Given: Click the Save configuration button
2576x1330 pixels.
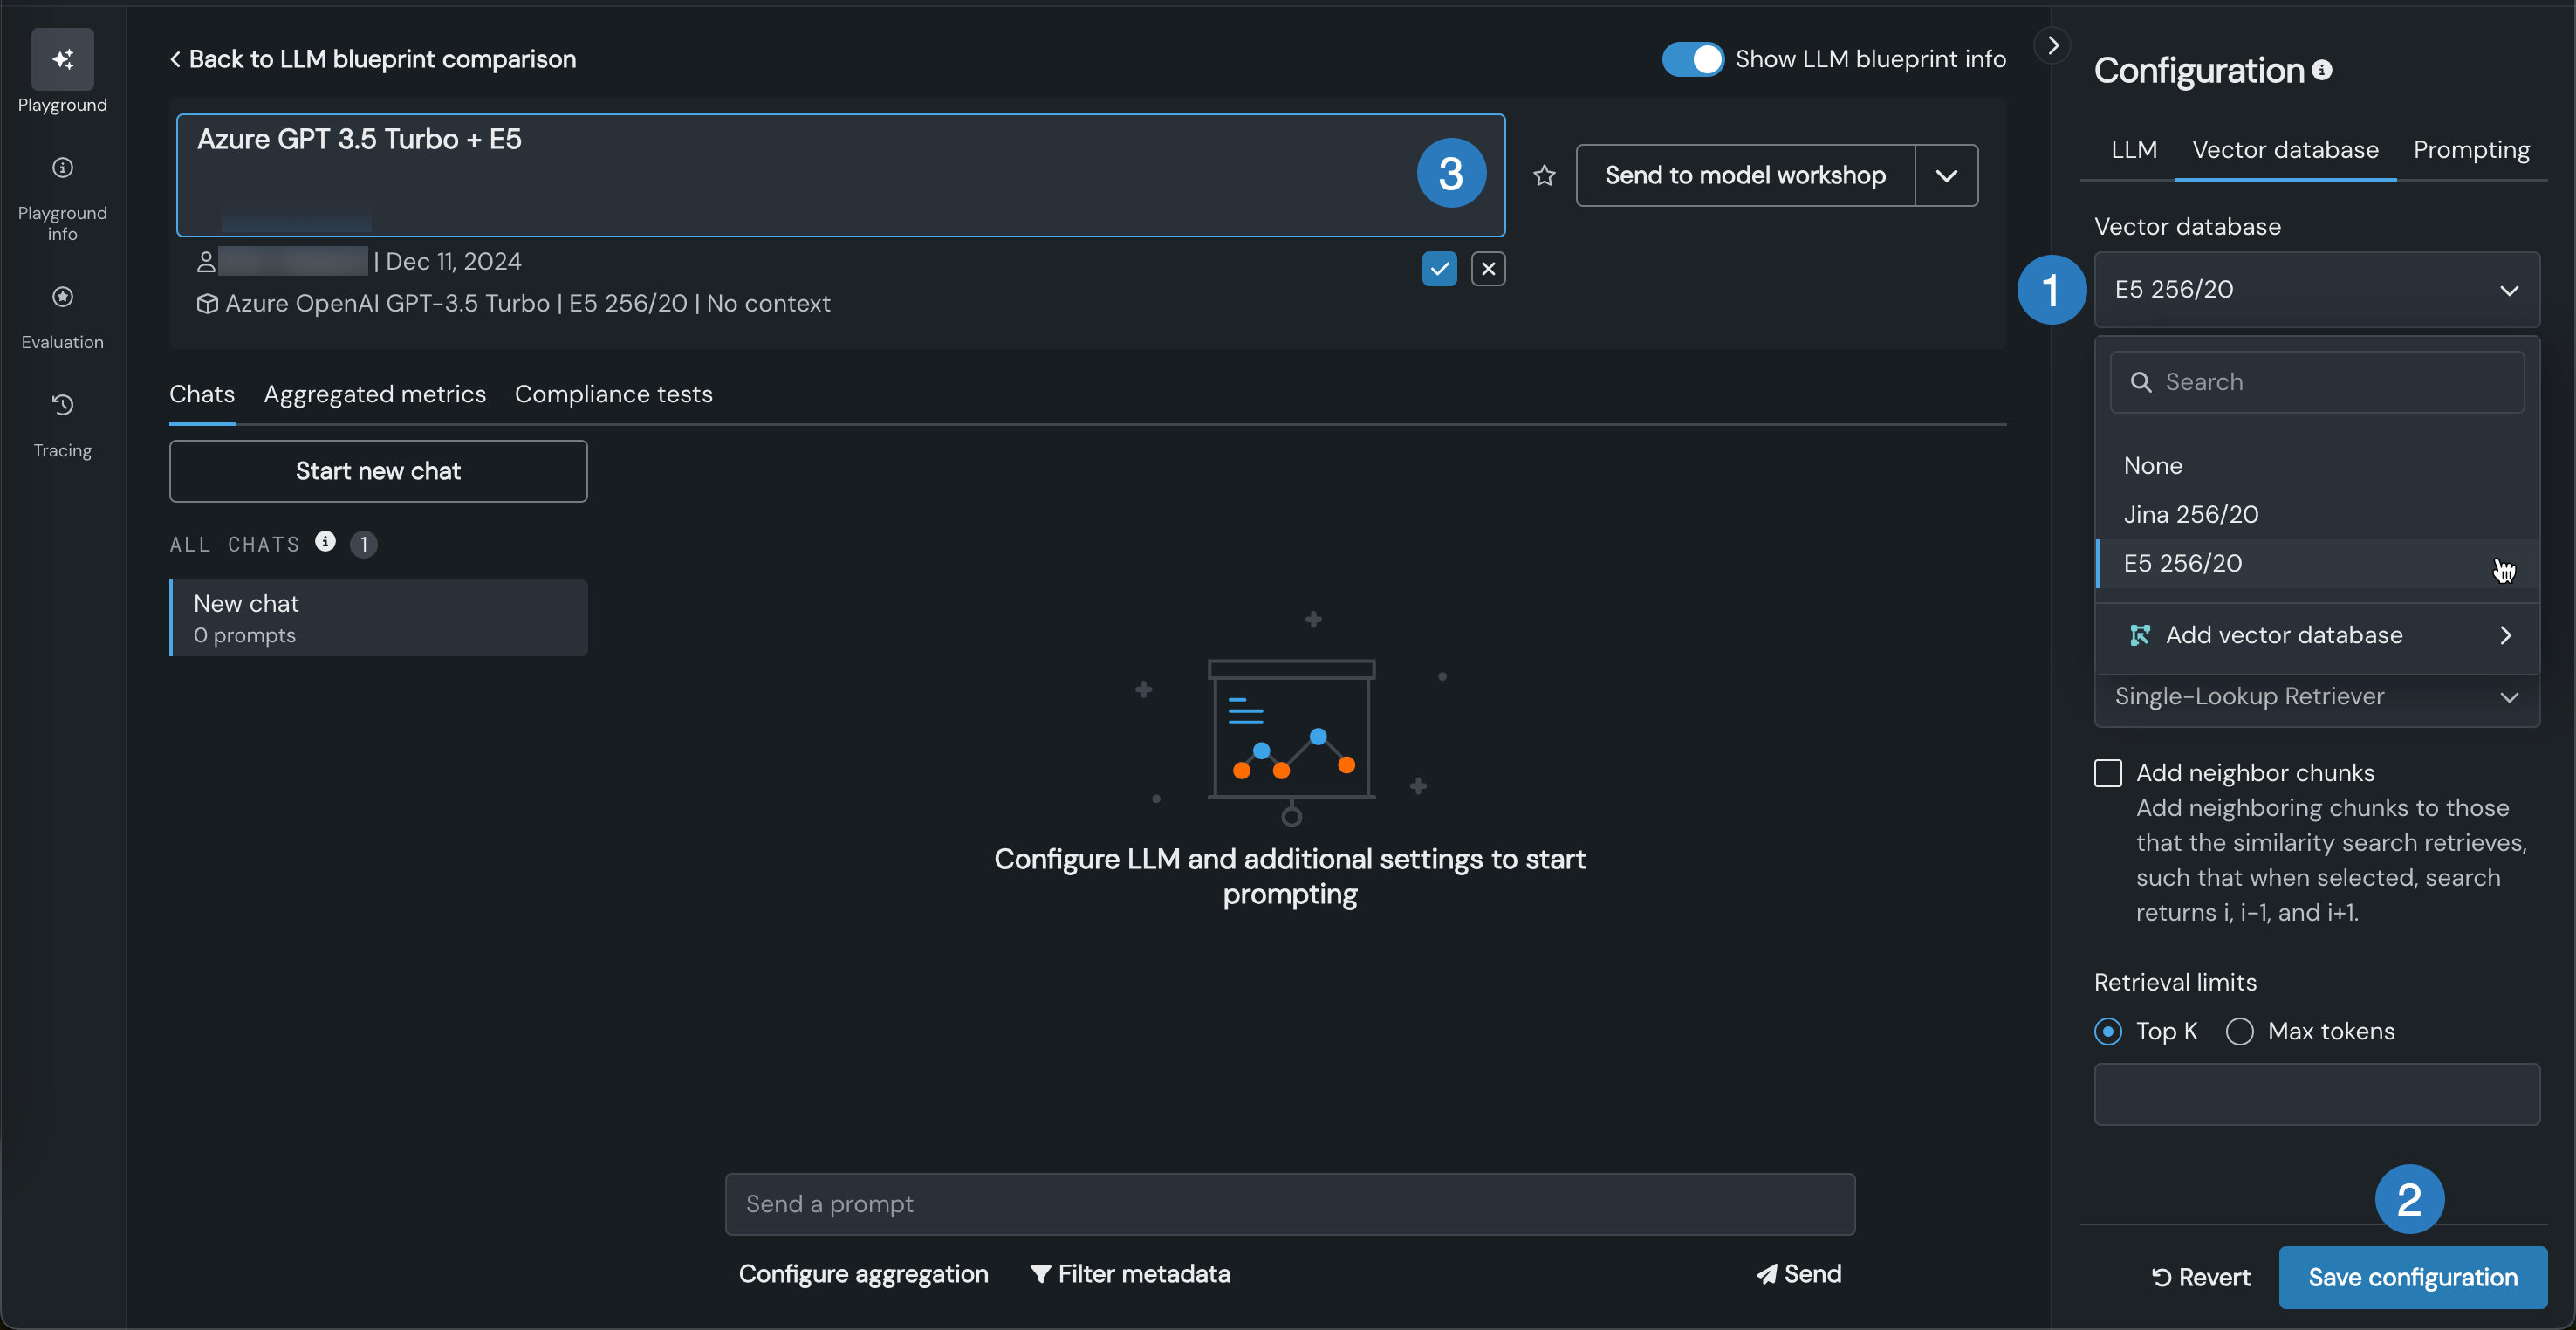Looking at the screenshot, I should tap(2412, 1277).
